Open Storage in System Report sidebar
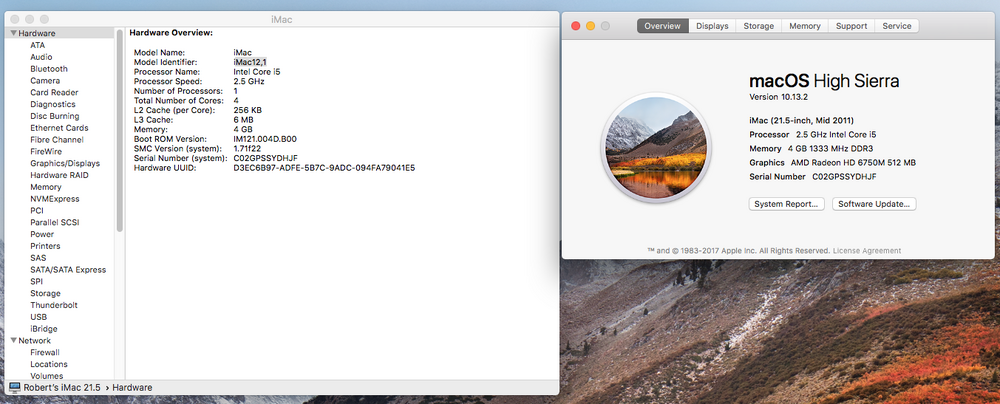The width and height of the screenshot is (1000, 404). 45,294
